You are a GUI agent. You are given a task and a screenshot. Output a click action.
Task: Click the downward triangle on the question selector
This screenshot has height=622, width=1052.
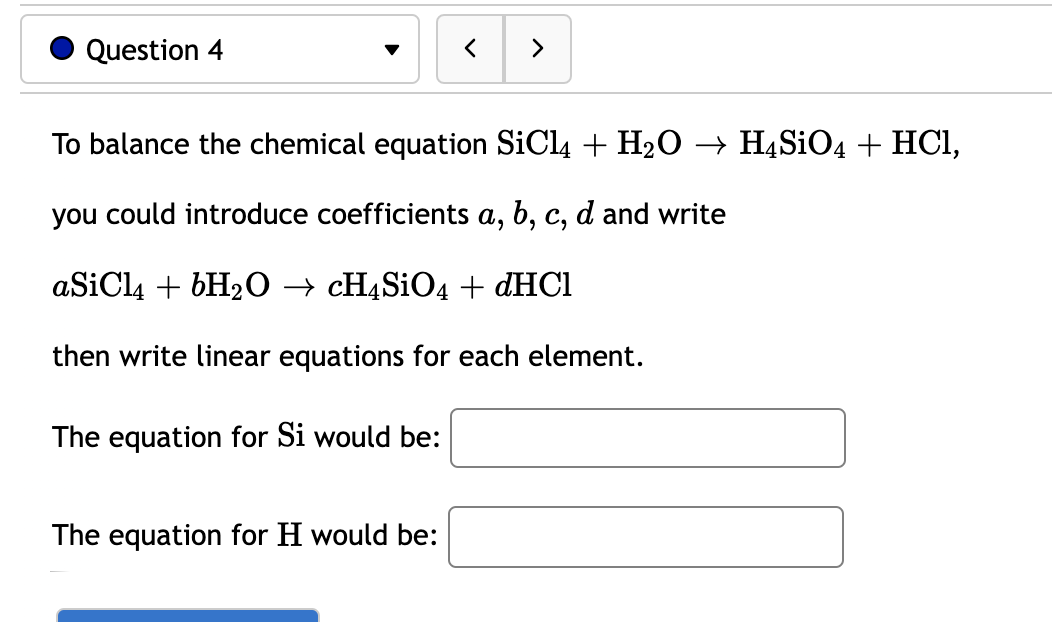[x=393, y=49]
